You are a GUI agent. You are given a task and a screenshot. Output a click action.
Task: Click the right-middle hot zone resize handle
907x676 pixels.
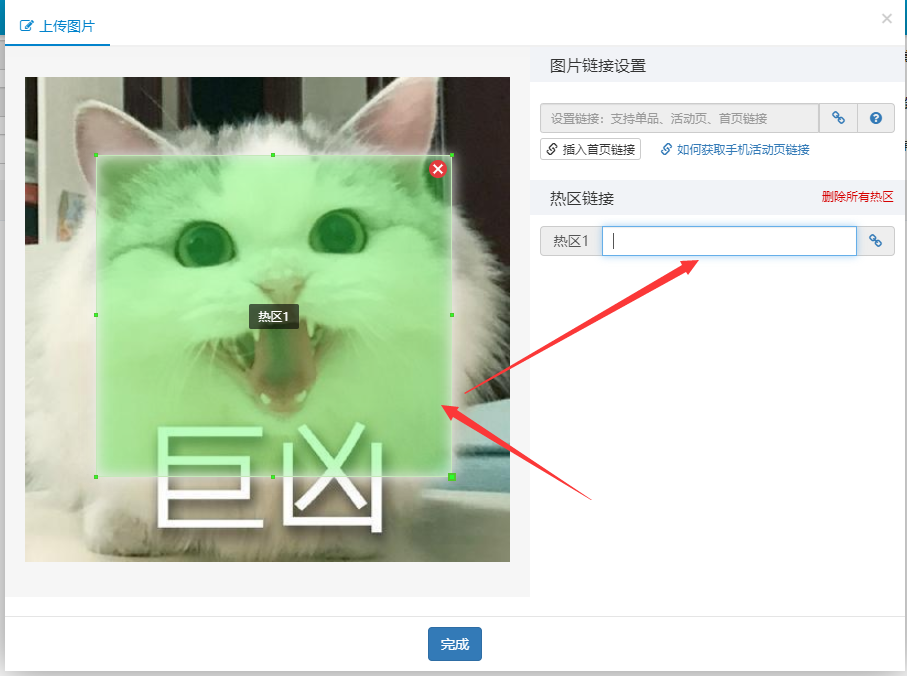452,315
